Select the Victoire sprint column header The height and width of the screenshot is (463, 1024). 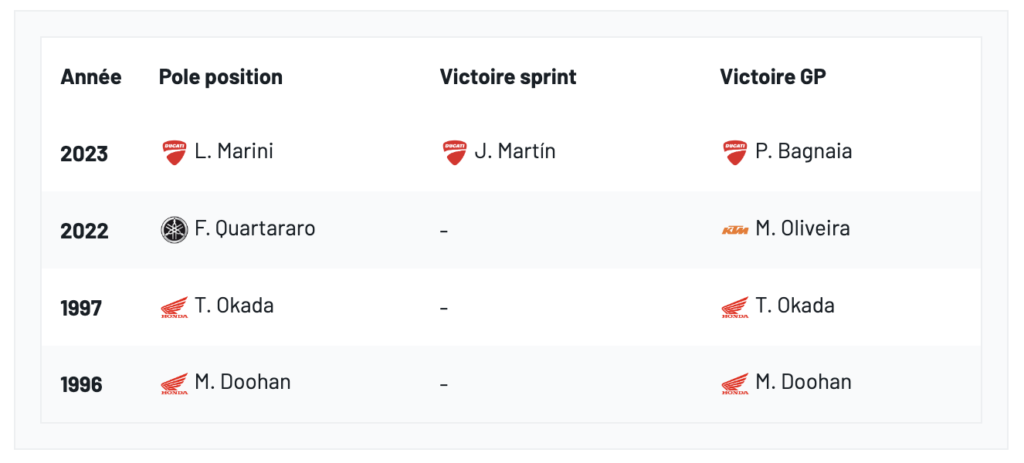508,77
